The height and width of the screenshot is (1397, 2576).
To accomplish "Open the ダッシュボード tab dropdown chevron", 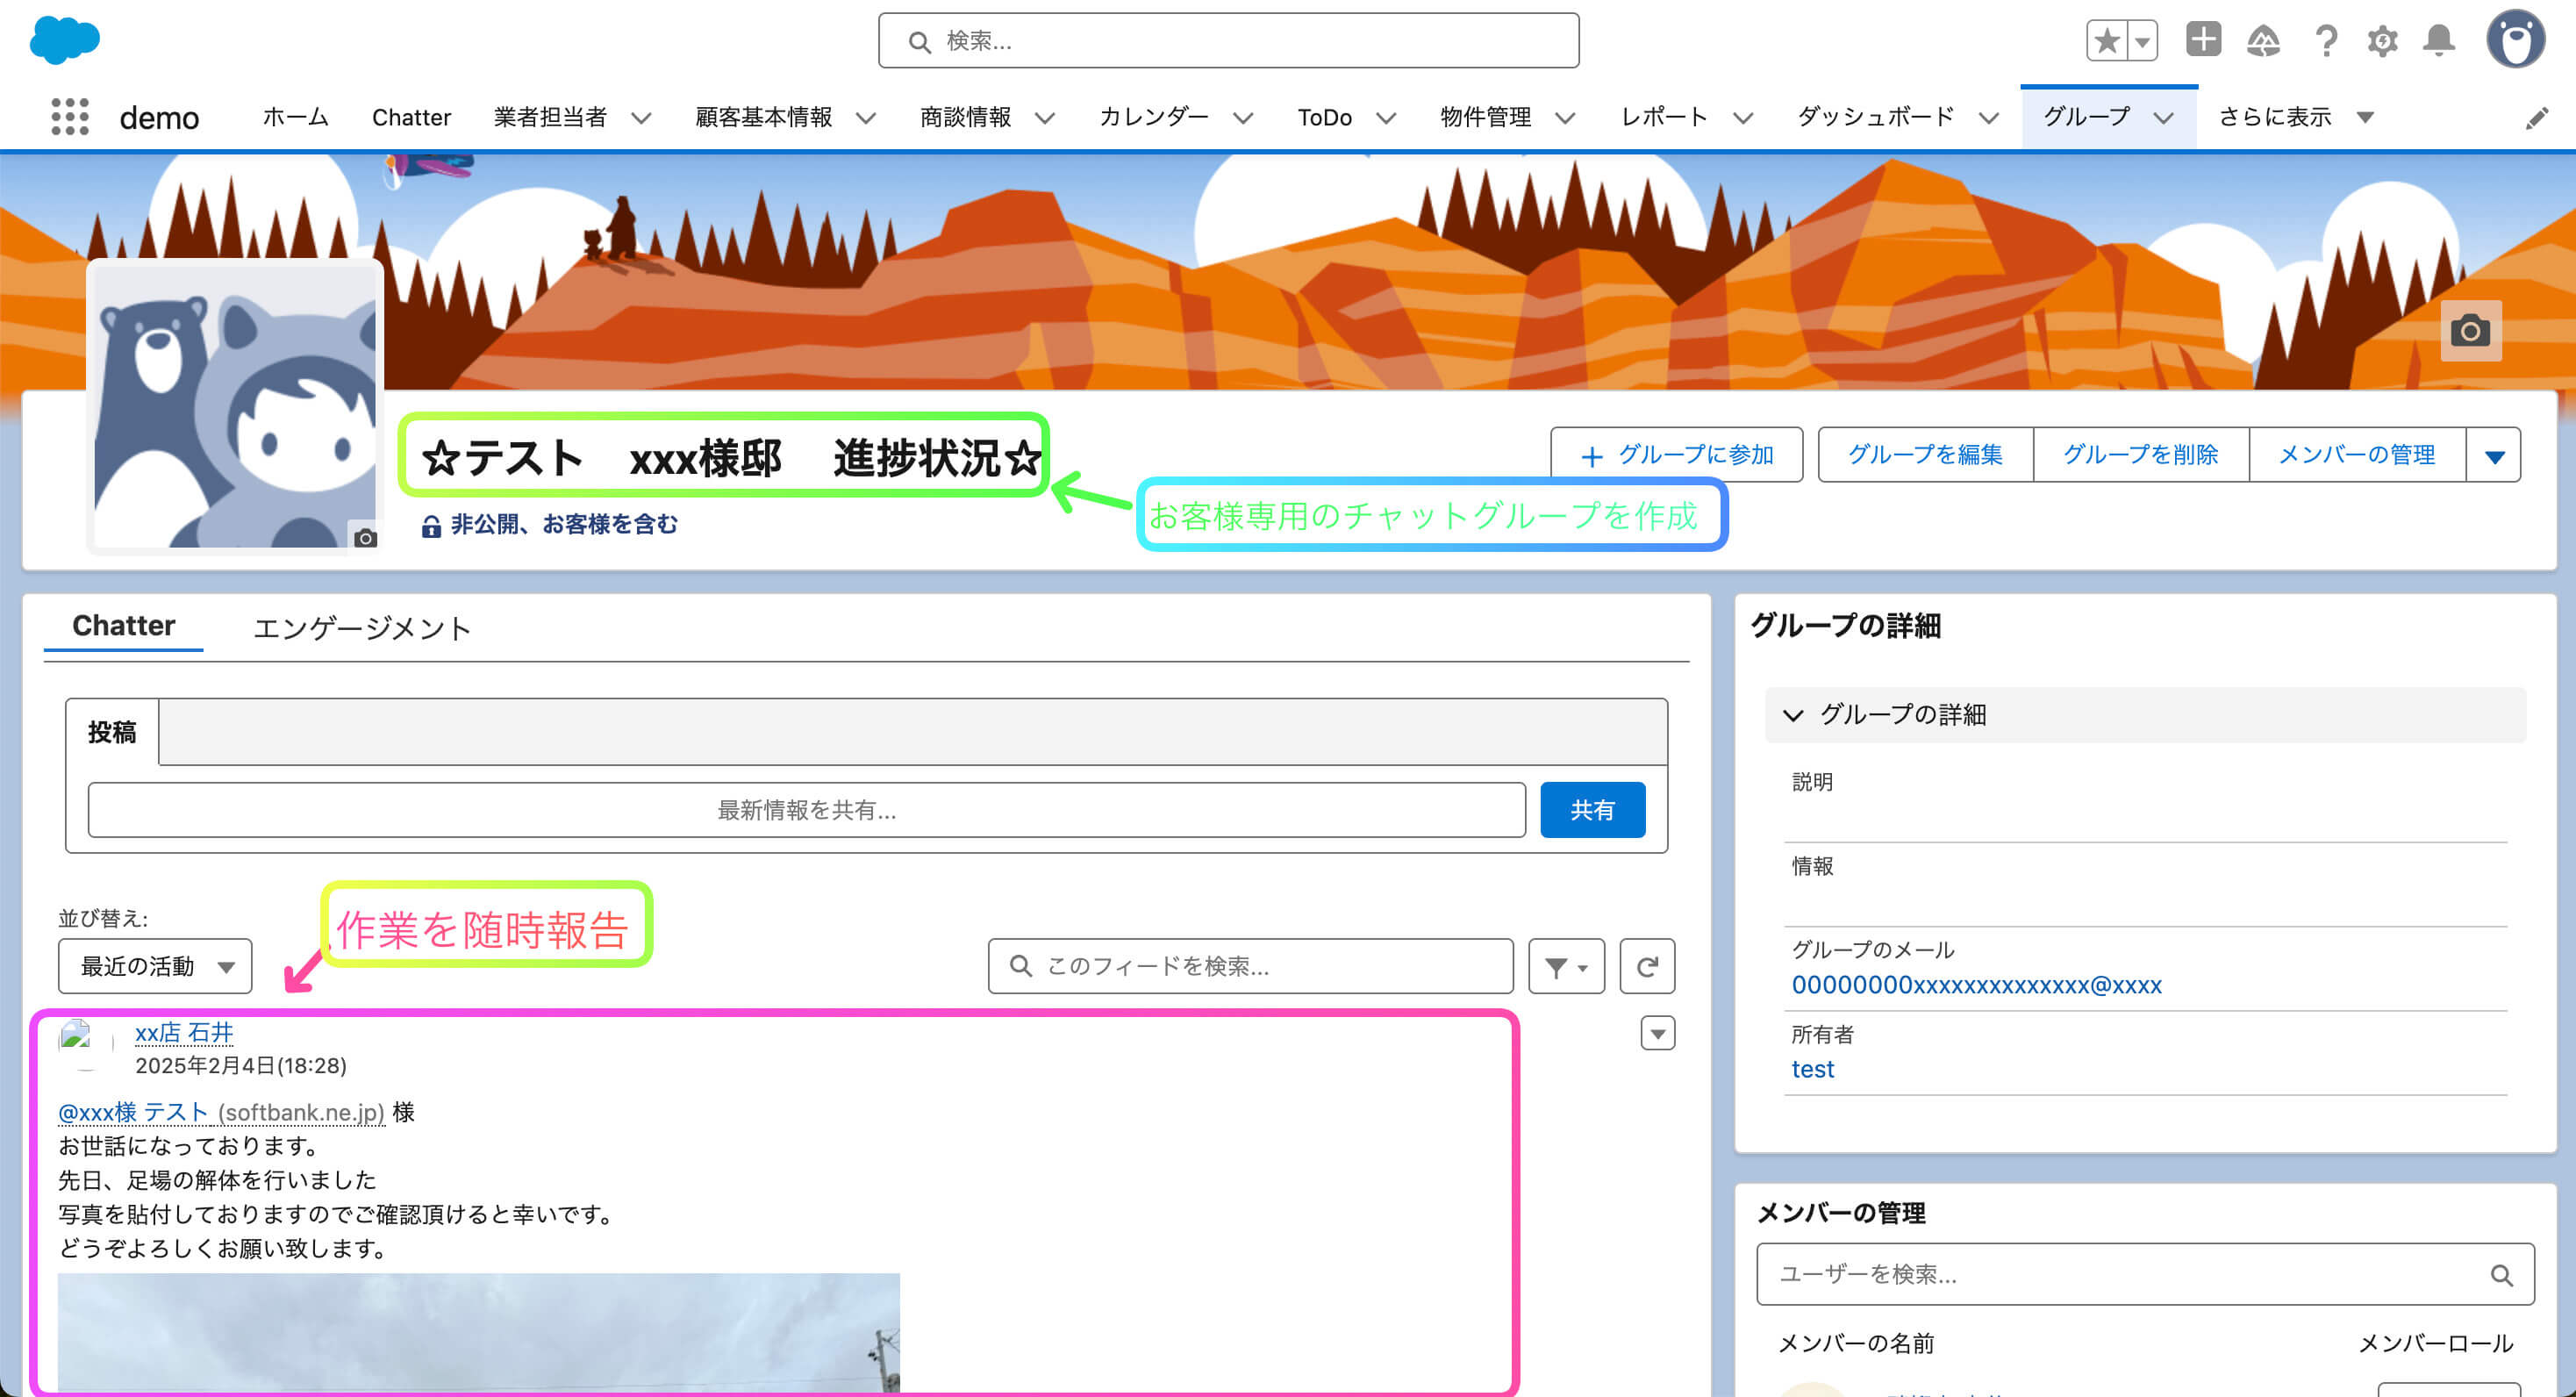I will (x=1989, y=118).
